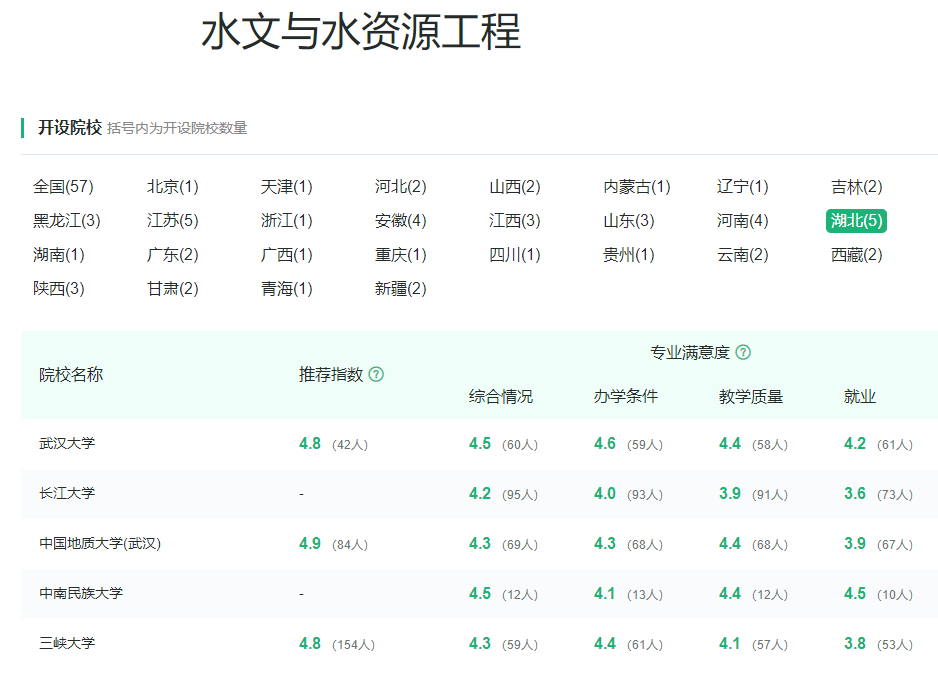The width and height of the screenshot is (938, 691).
Task: Click 三峡大学 就业 3.8 (53人)
Action: (x=878, y=644)
